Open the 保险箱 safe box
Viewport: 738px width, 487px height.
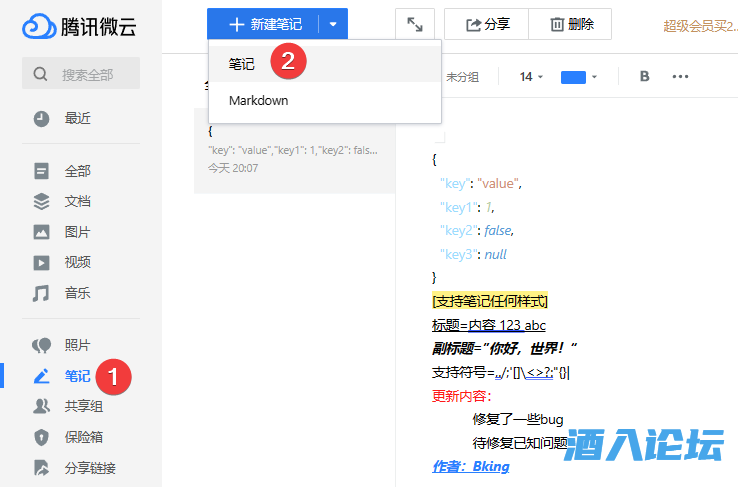[83, 437]
